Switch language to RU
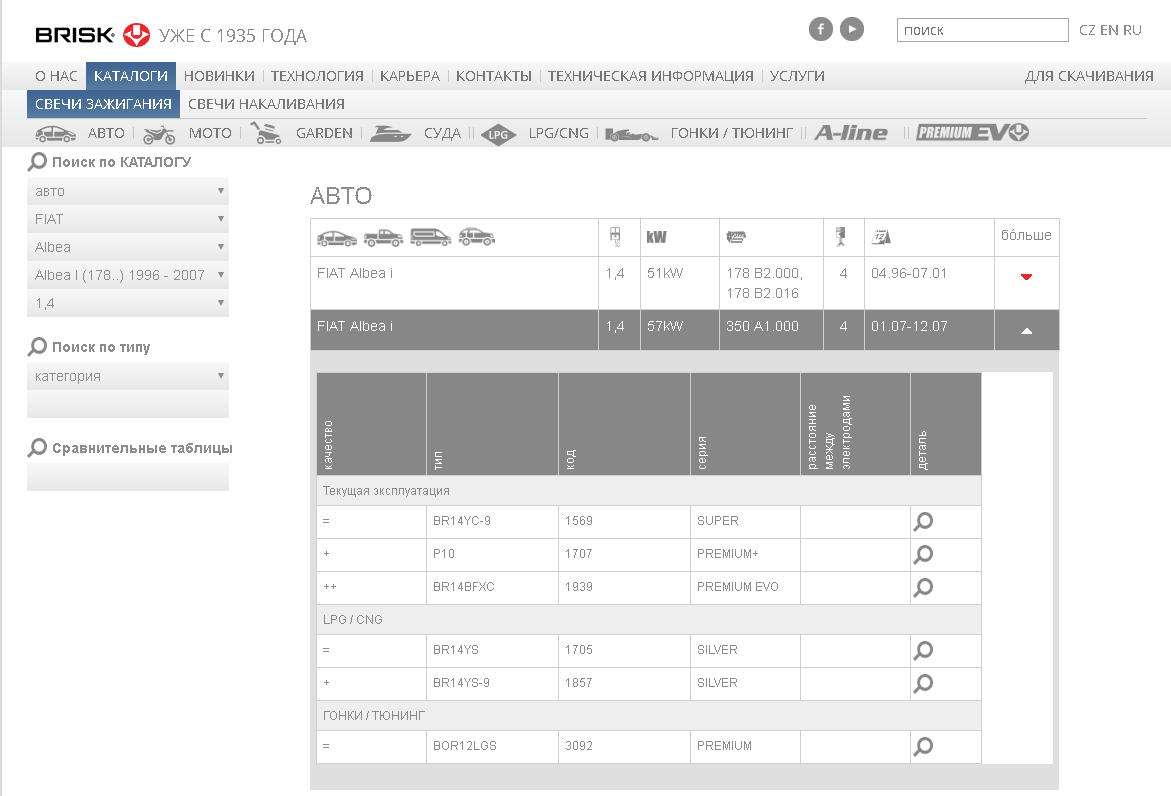Screen dimensions: 1171x796 tap(1132, 30)
